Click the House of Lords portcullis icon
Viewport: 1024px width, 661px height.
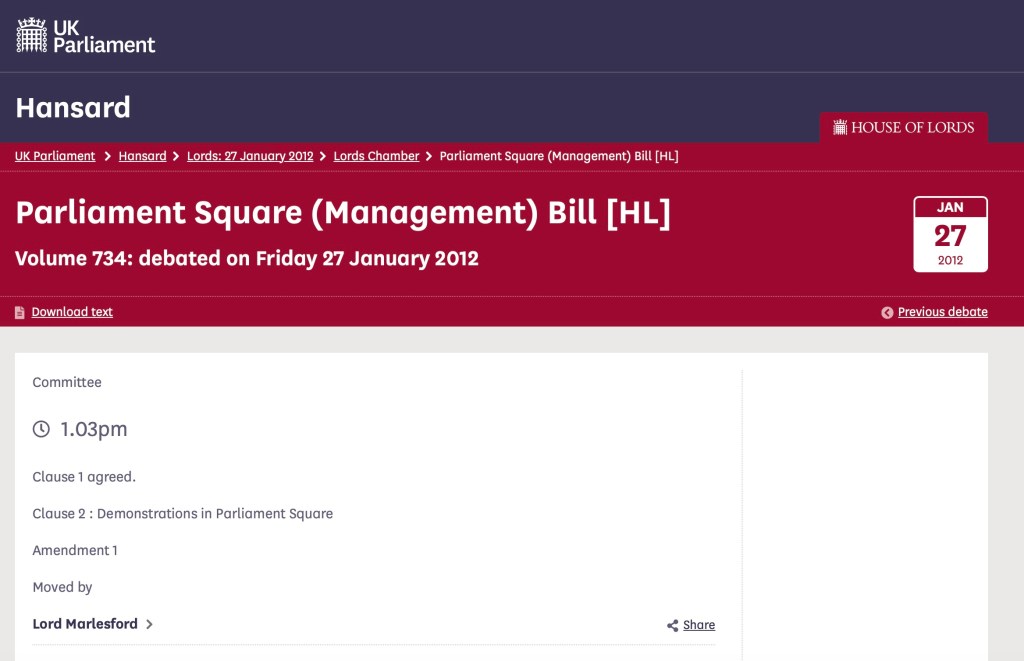(x=840, y=127)
